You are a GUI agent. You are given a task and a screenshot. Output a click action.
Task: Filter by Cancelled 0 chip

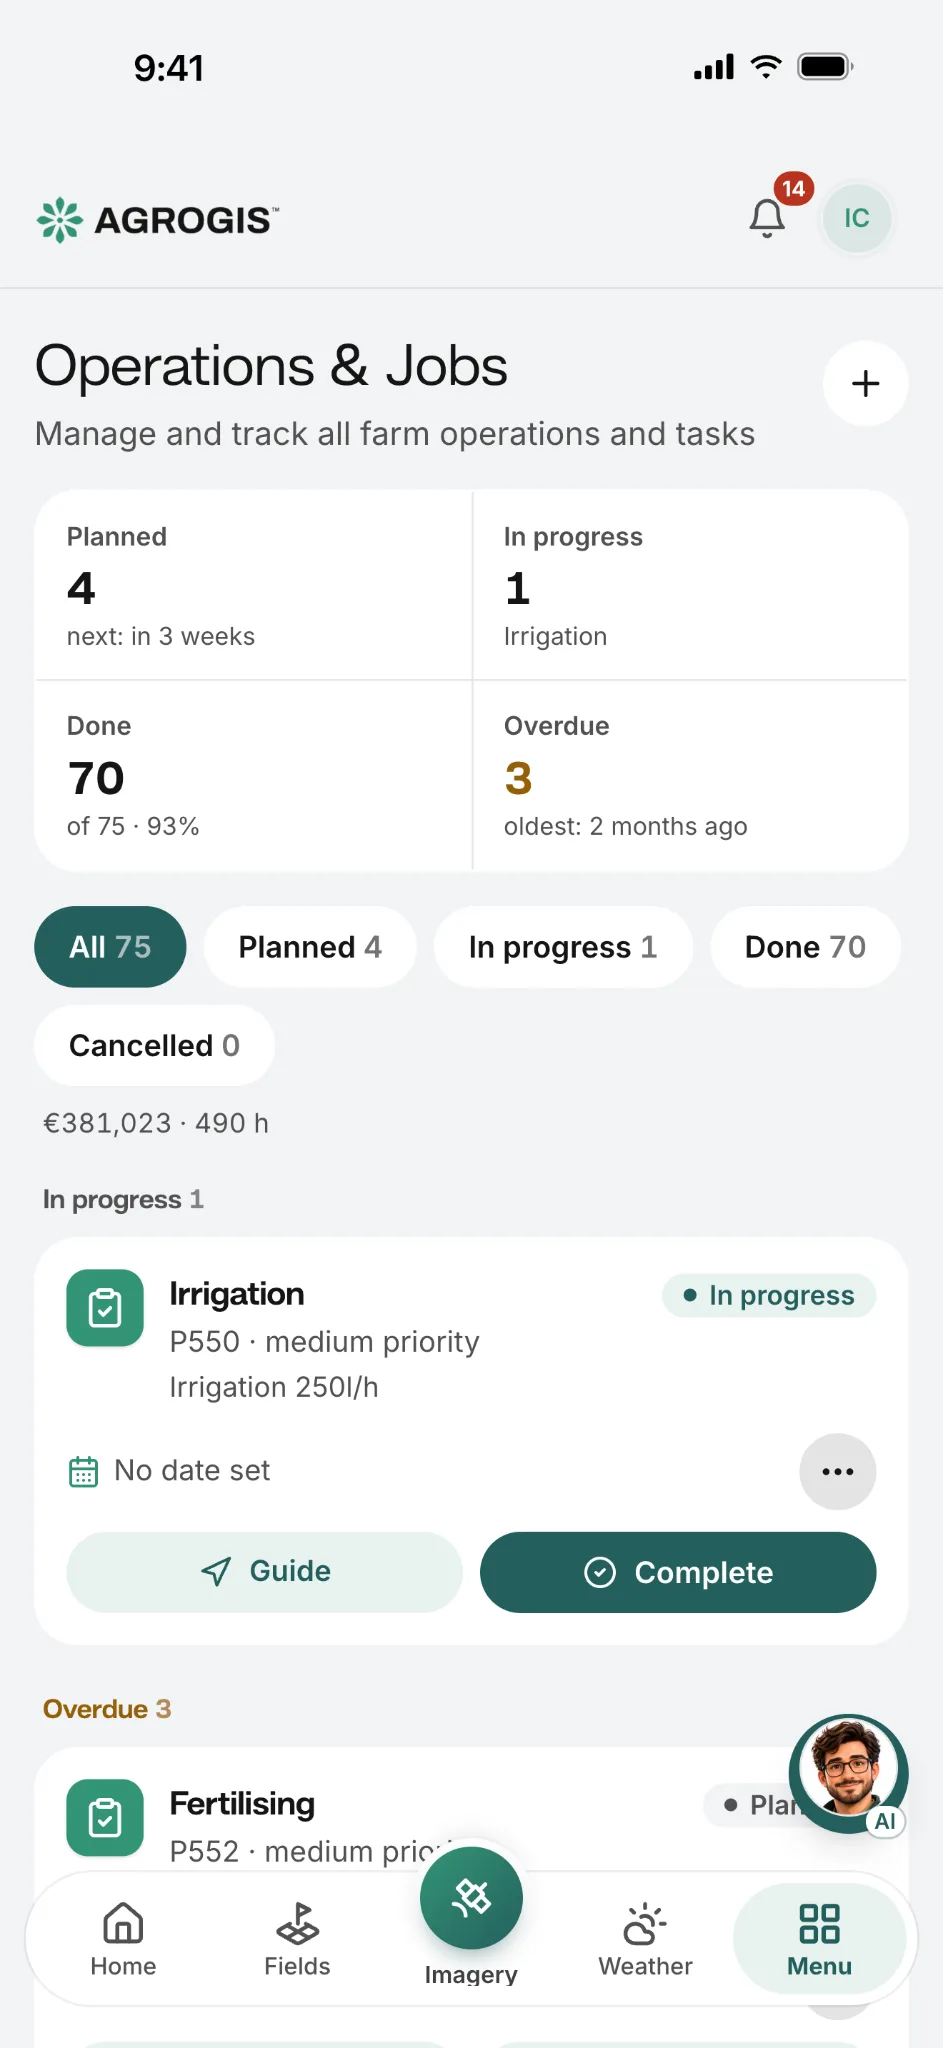pos(154,1045)
